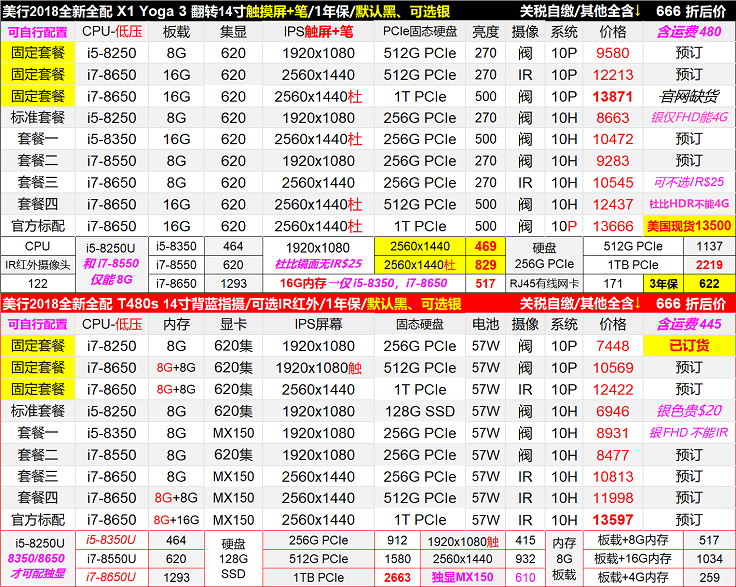Select the red i5-8350U cell

pyautogui.click(x=111, y=540)
